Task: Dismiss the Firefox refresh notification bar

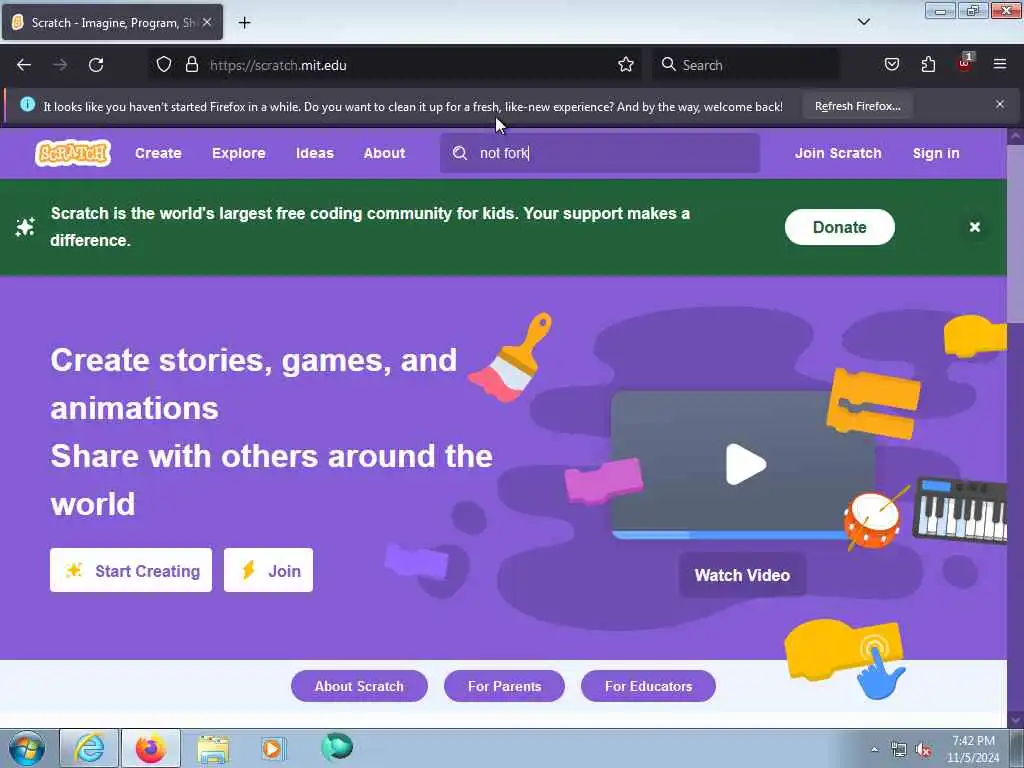Action: coord(1000,104)
